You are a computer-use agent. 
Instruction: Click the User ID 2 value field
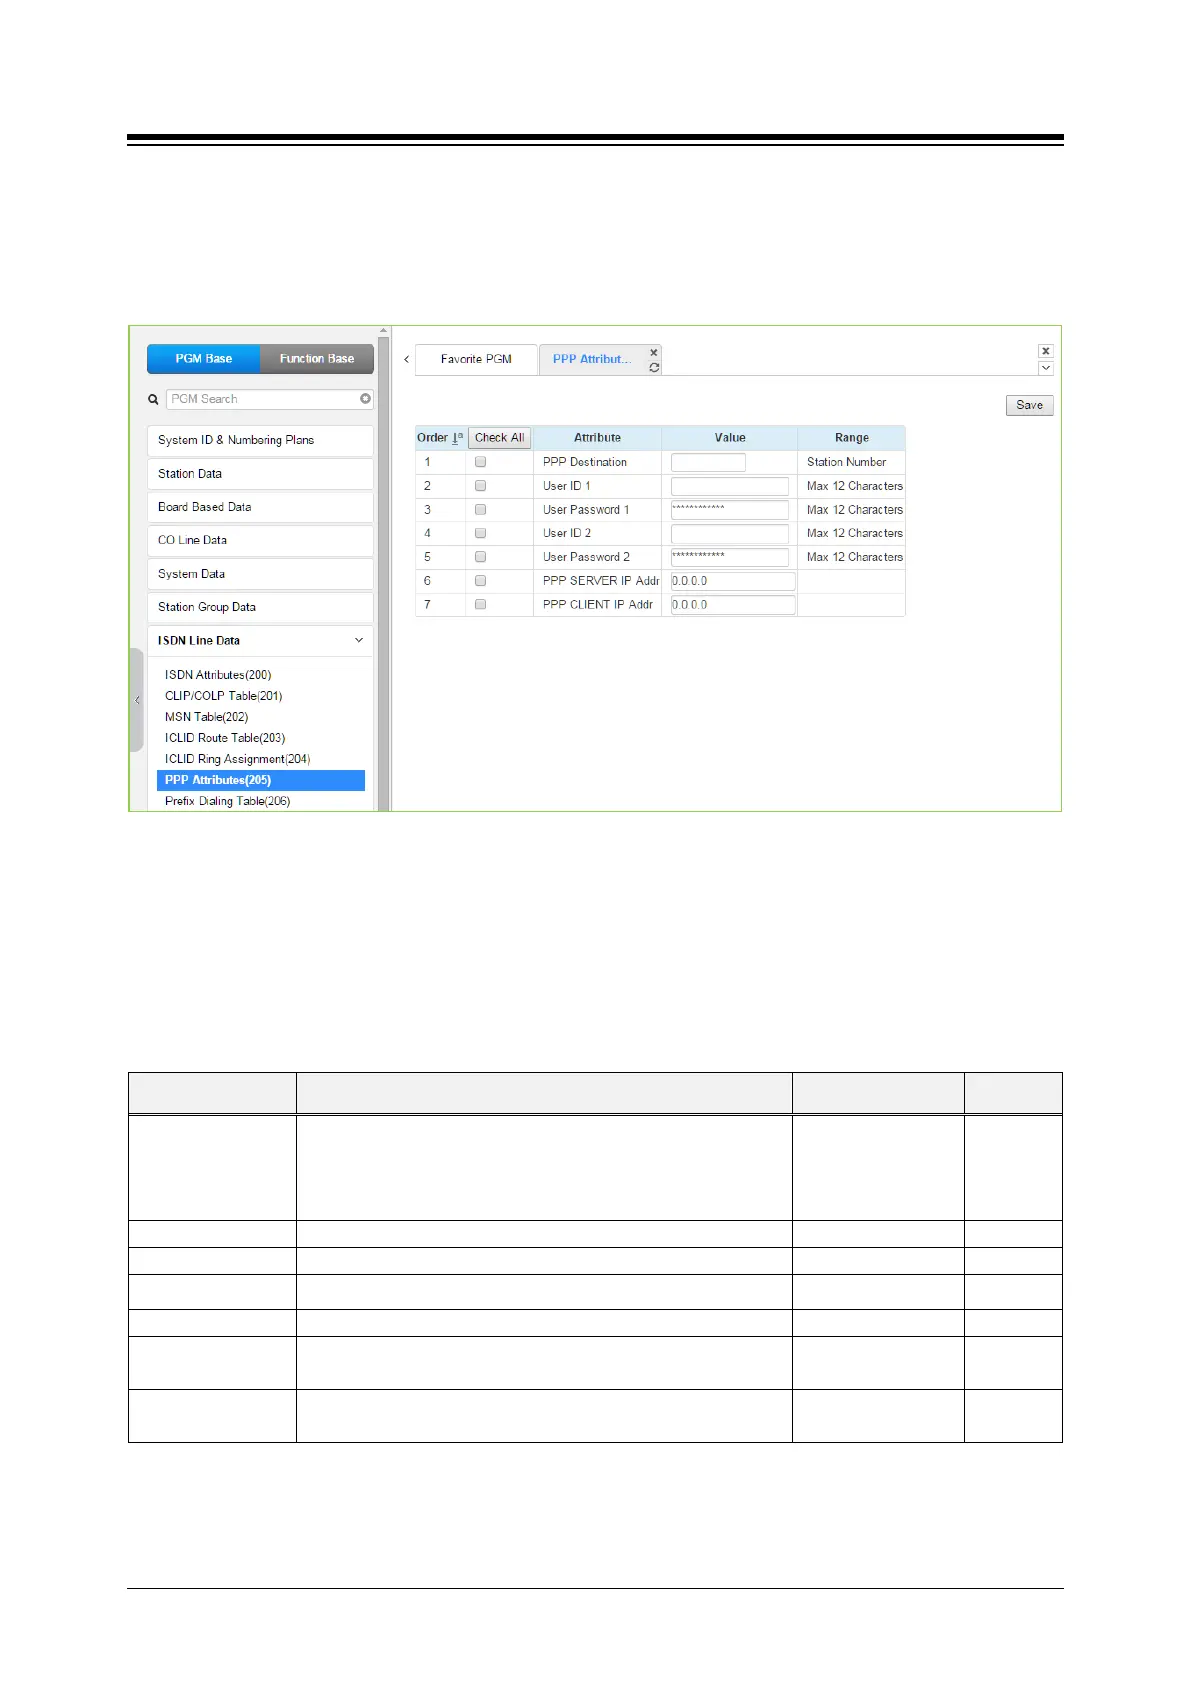click(x=730, y=533)
